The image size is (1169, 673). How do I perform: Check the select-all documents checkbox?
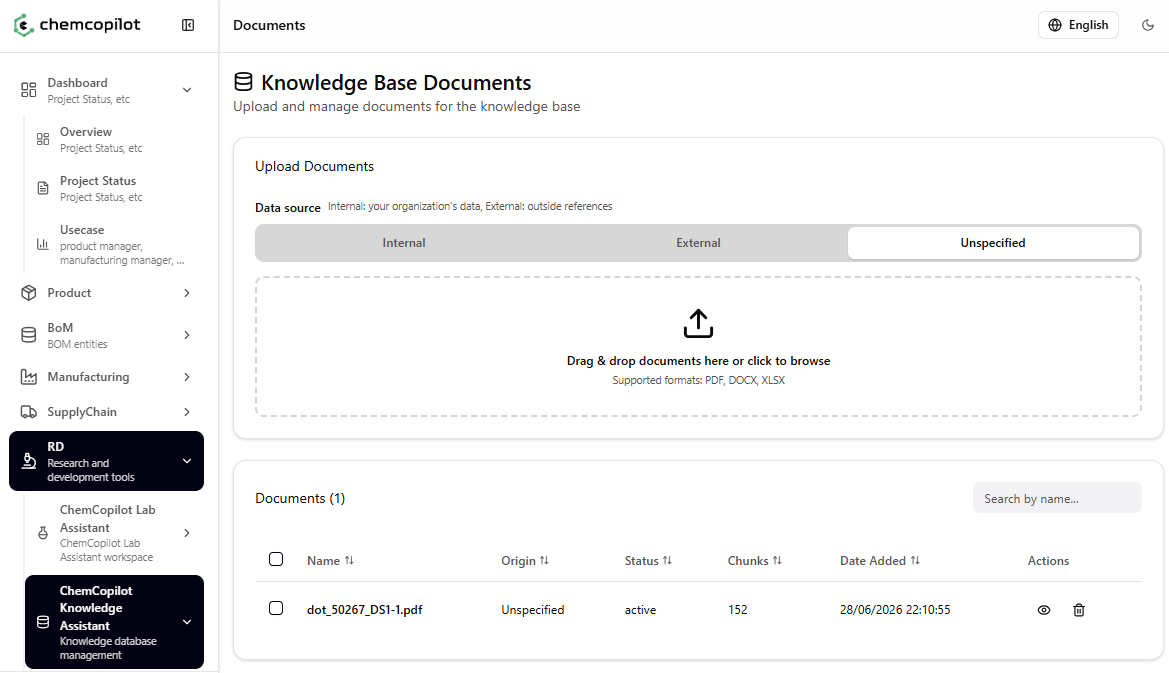(276, 559)
